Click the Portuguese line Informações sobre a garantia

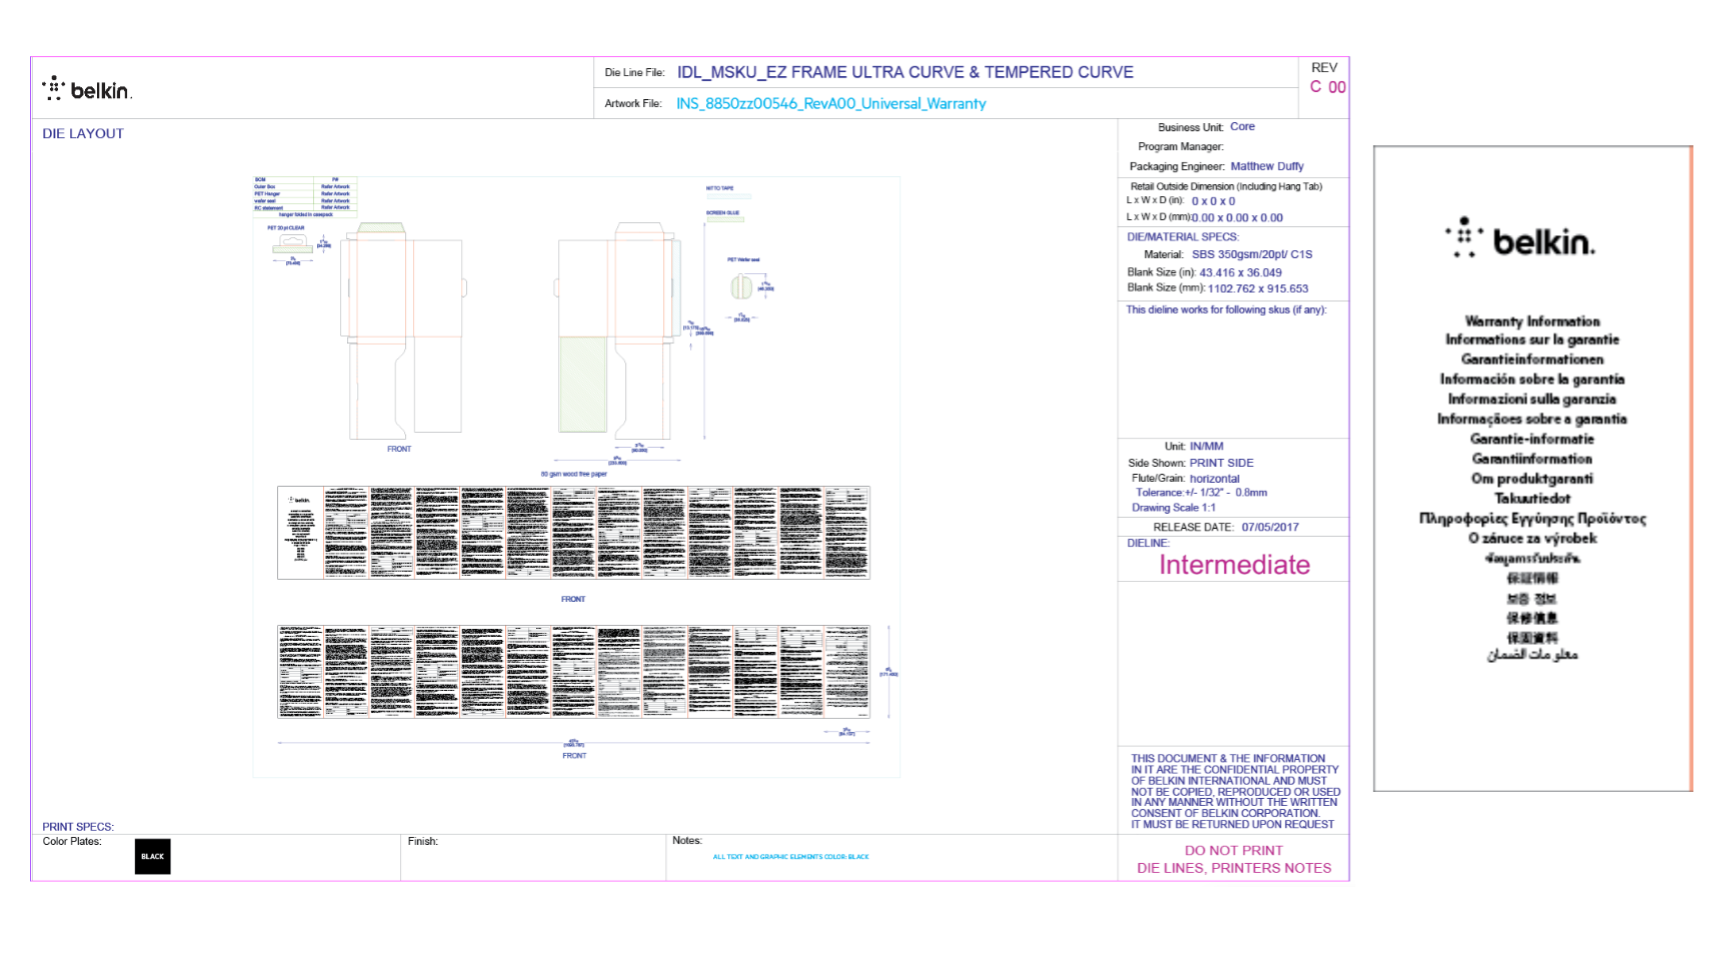coord(1532,419)
